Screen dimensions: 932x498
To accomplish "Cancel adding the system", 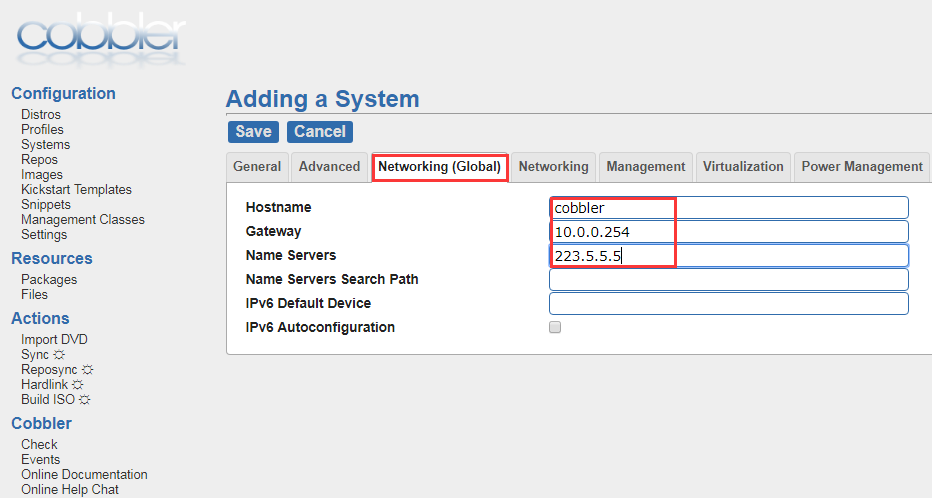I will click(x=320, y=131).
